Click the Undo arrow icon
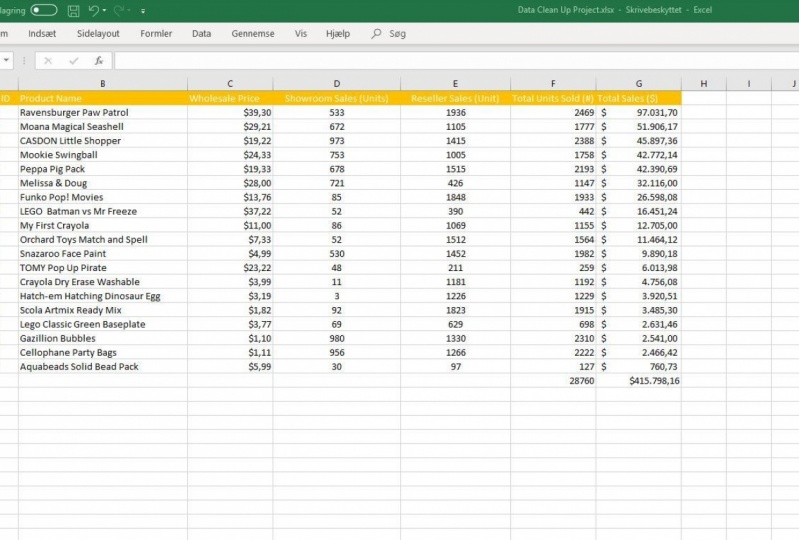 click(x=93, y=10)
